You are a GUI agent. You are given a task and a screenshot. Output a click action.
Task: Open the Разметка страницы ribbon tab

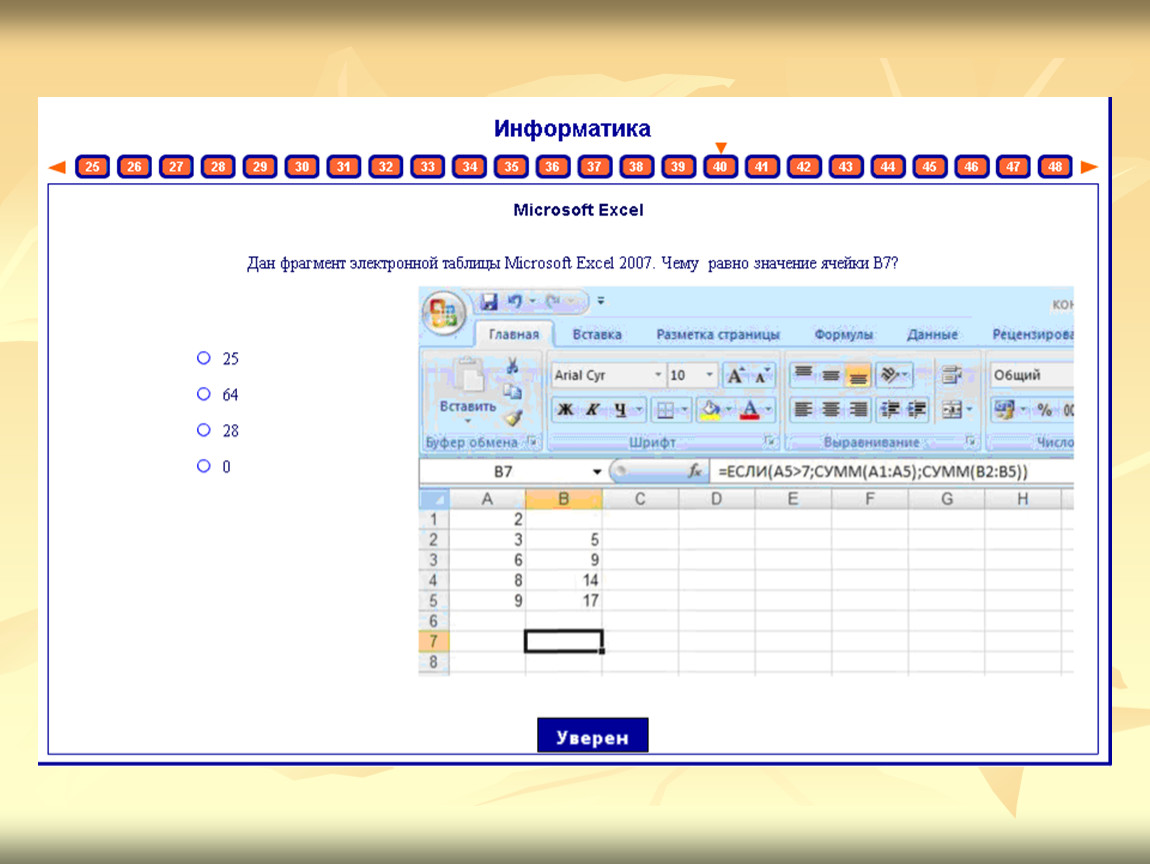point(717,334)
